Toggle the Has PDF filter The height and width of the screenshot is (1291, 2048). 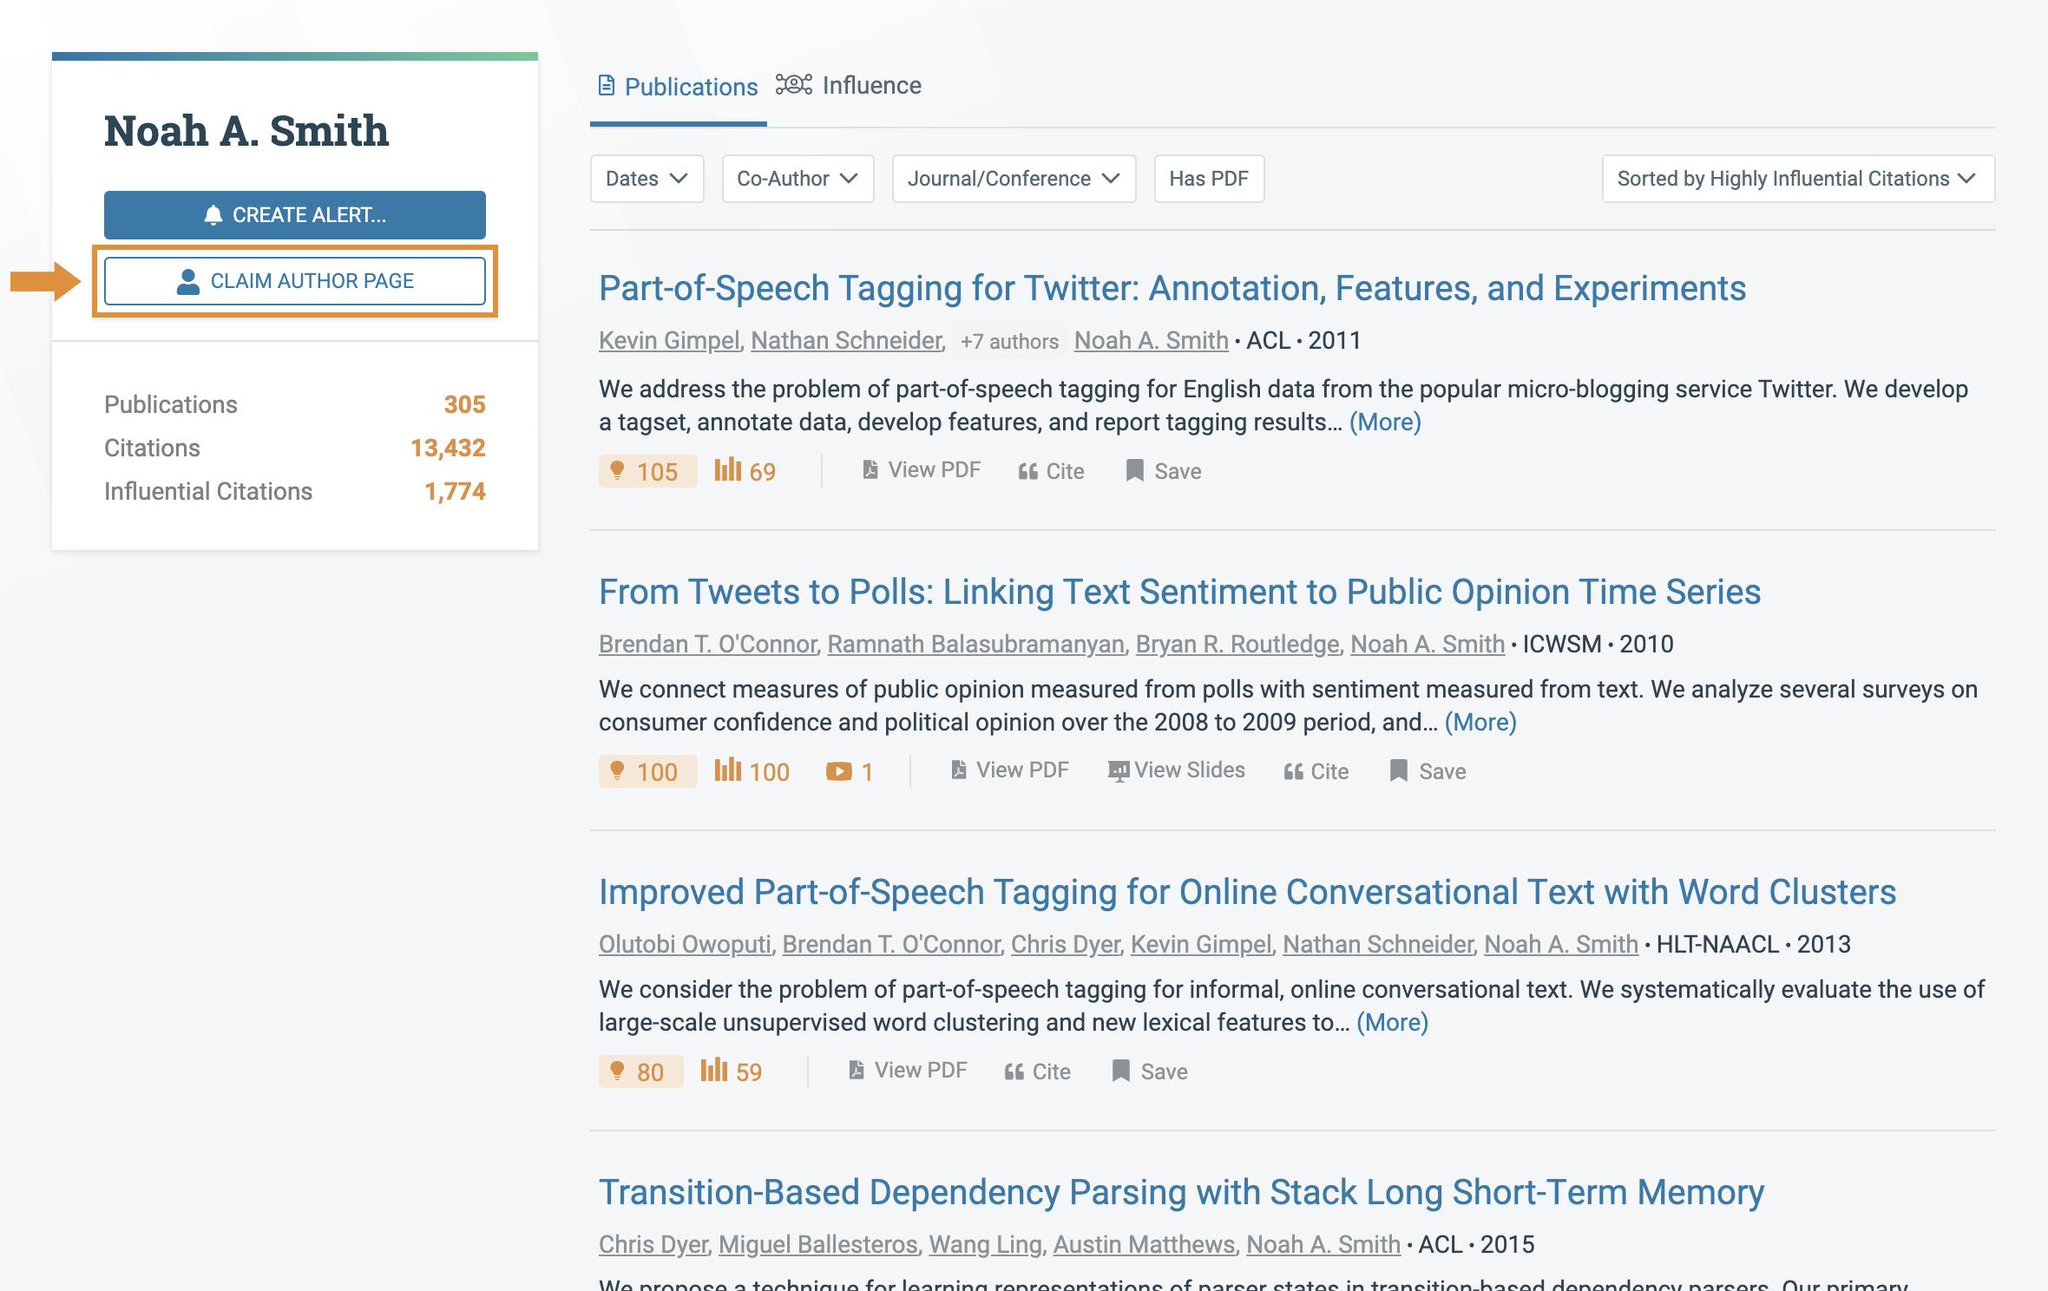[x=1208, y=179]
